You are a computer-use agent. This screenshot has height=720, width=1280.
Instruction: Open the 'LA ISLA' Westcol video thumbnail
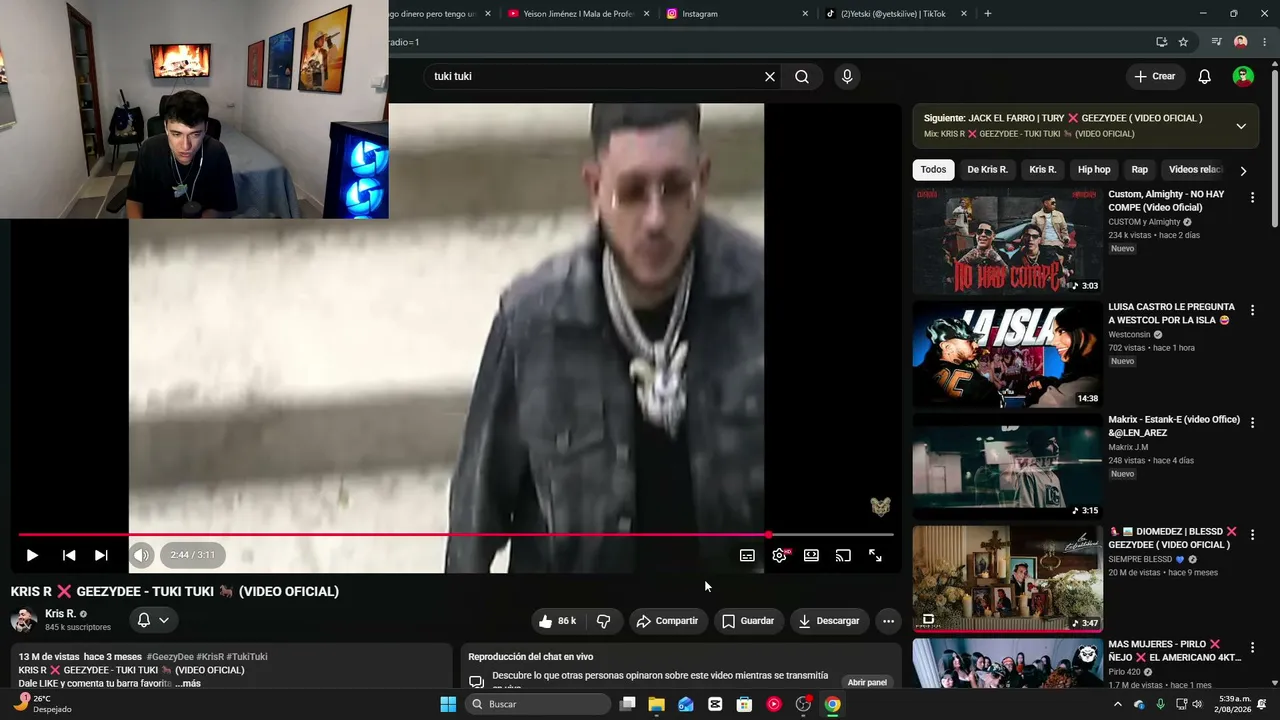coord(1007,354)
